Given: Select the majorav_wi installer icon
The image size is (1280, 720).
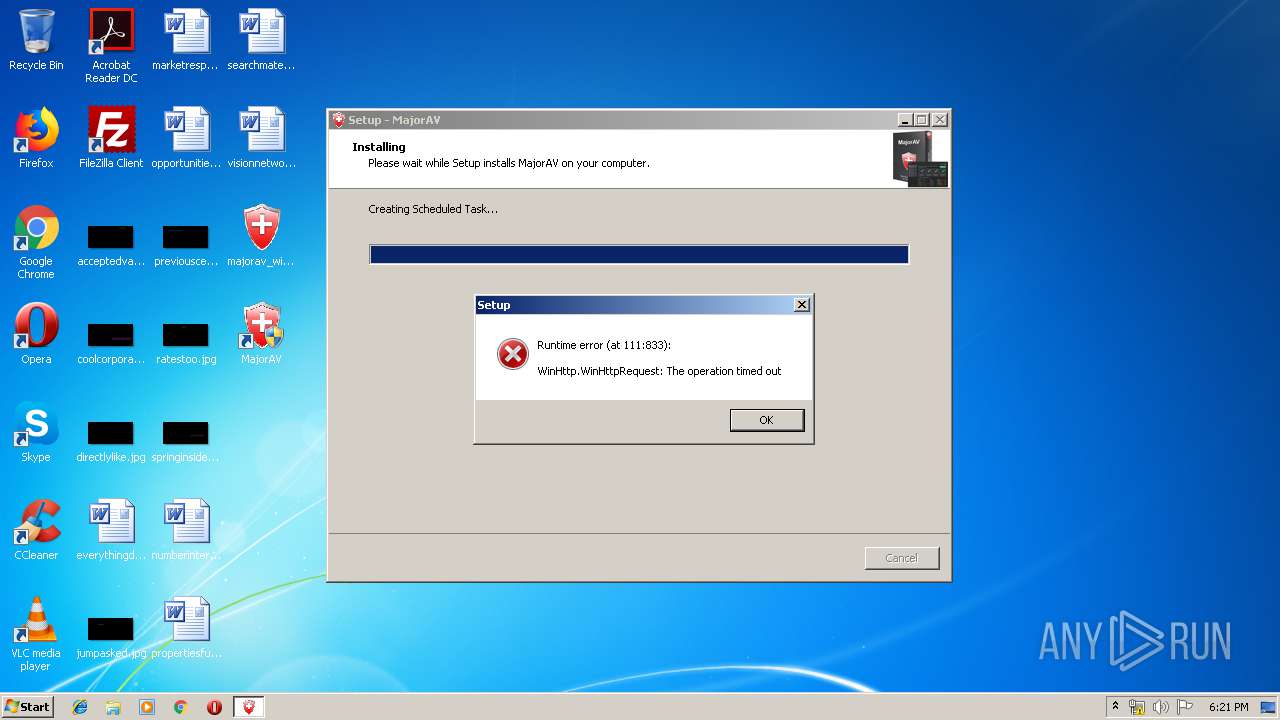Looking at the screenshot, I should [x=261, y=236].
